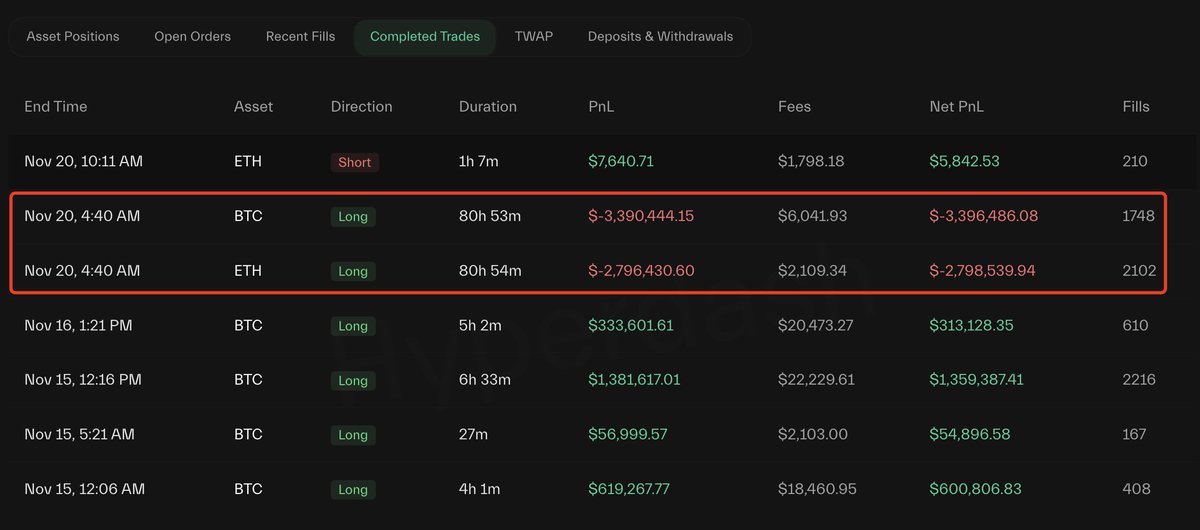Click the ETH asset in Nov 20, 10:11 AM row
Screen dimensions: 1200x530
click(248, 162)
